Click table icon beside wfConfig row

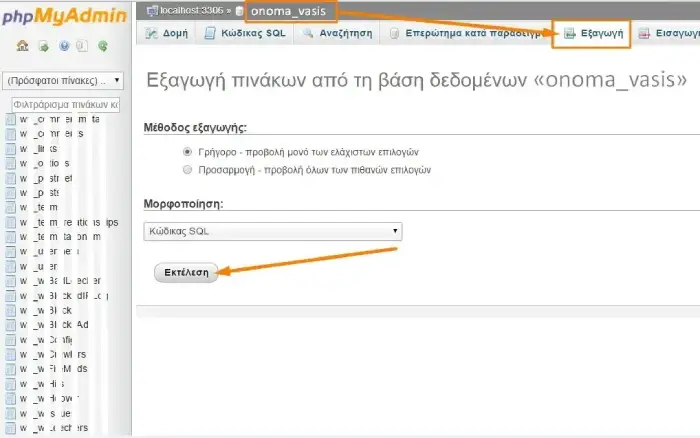pos(10,340)
